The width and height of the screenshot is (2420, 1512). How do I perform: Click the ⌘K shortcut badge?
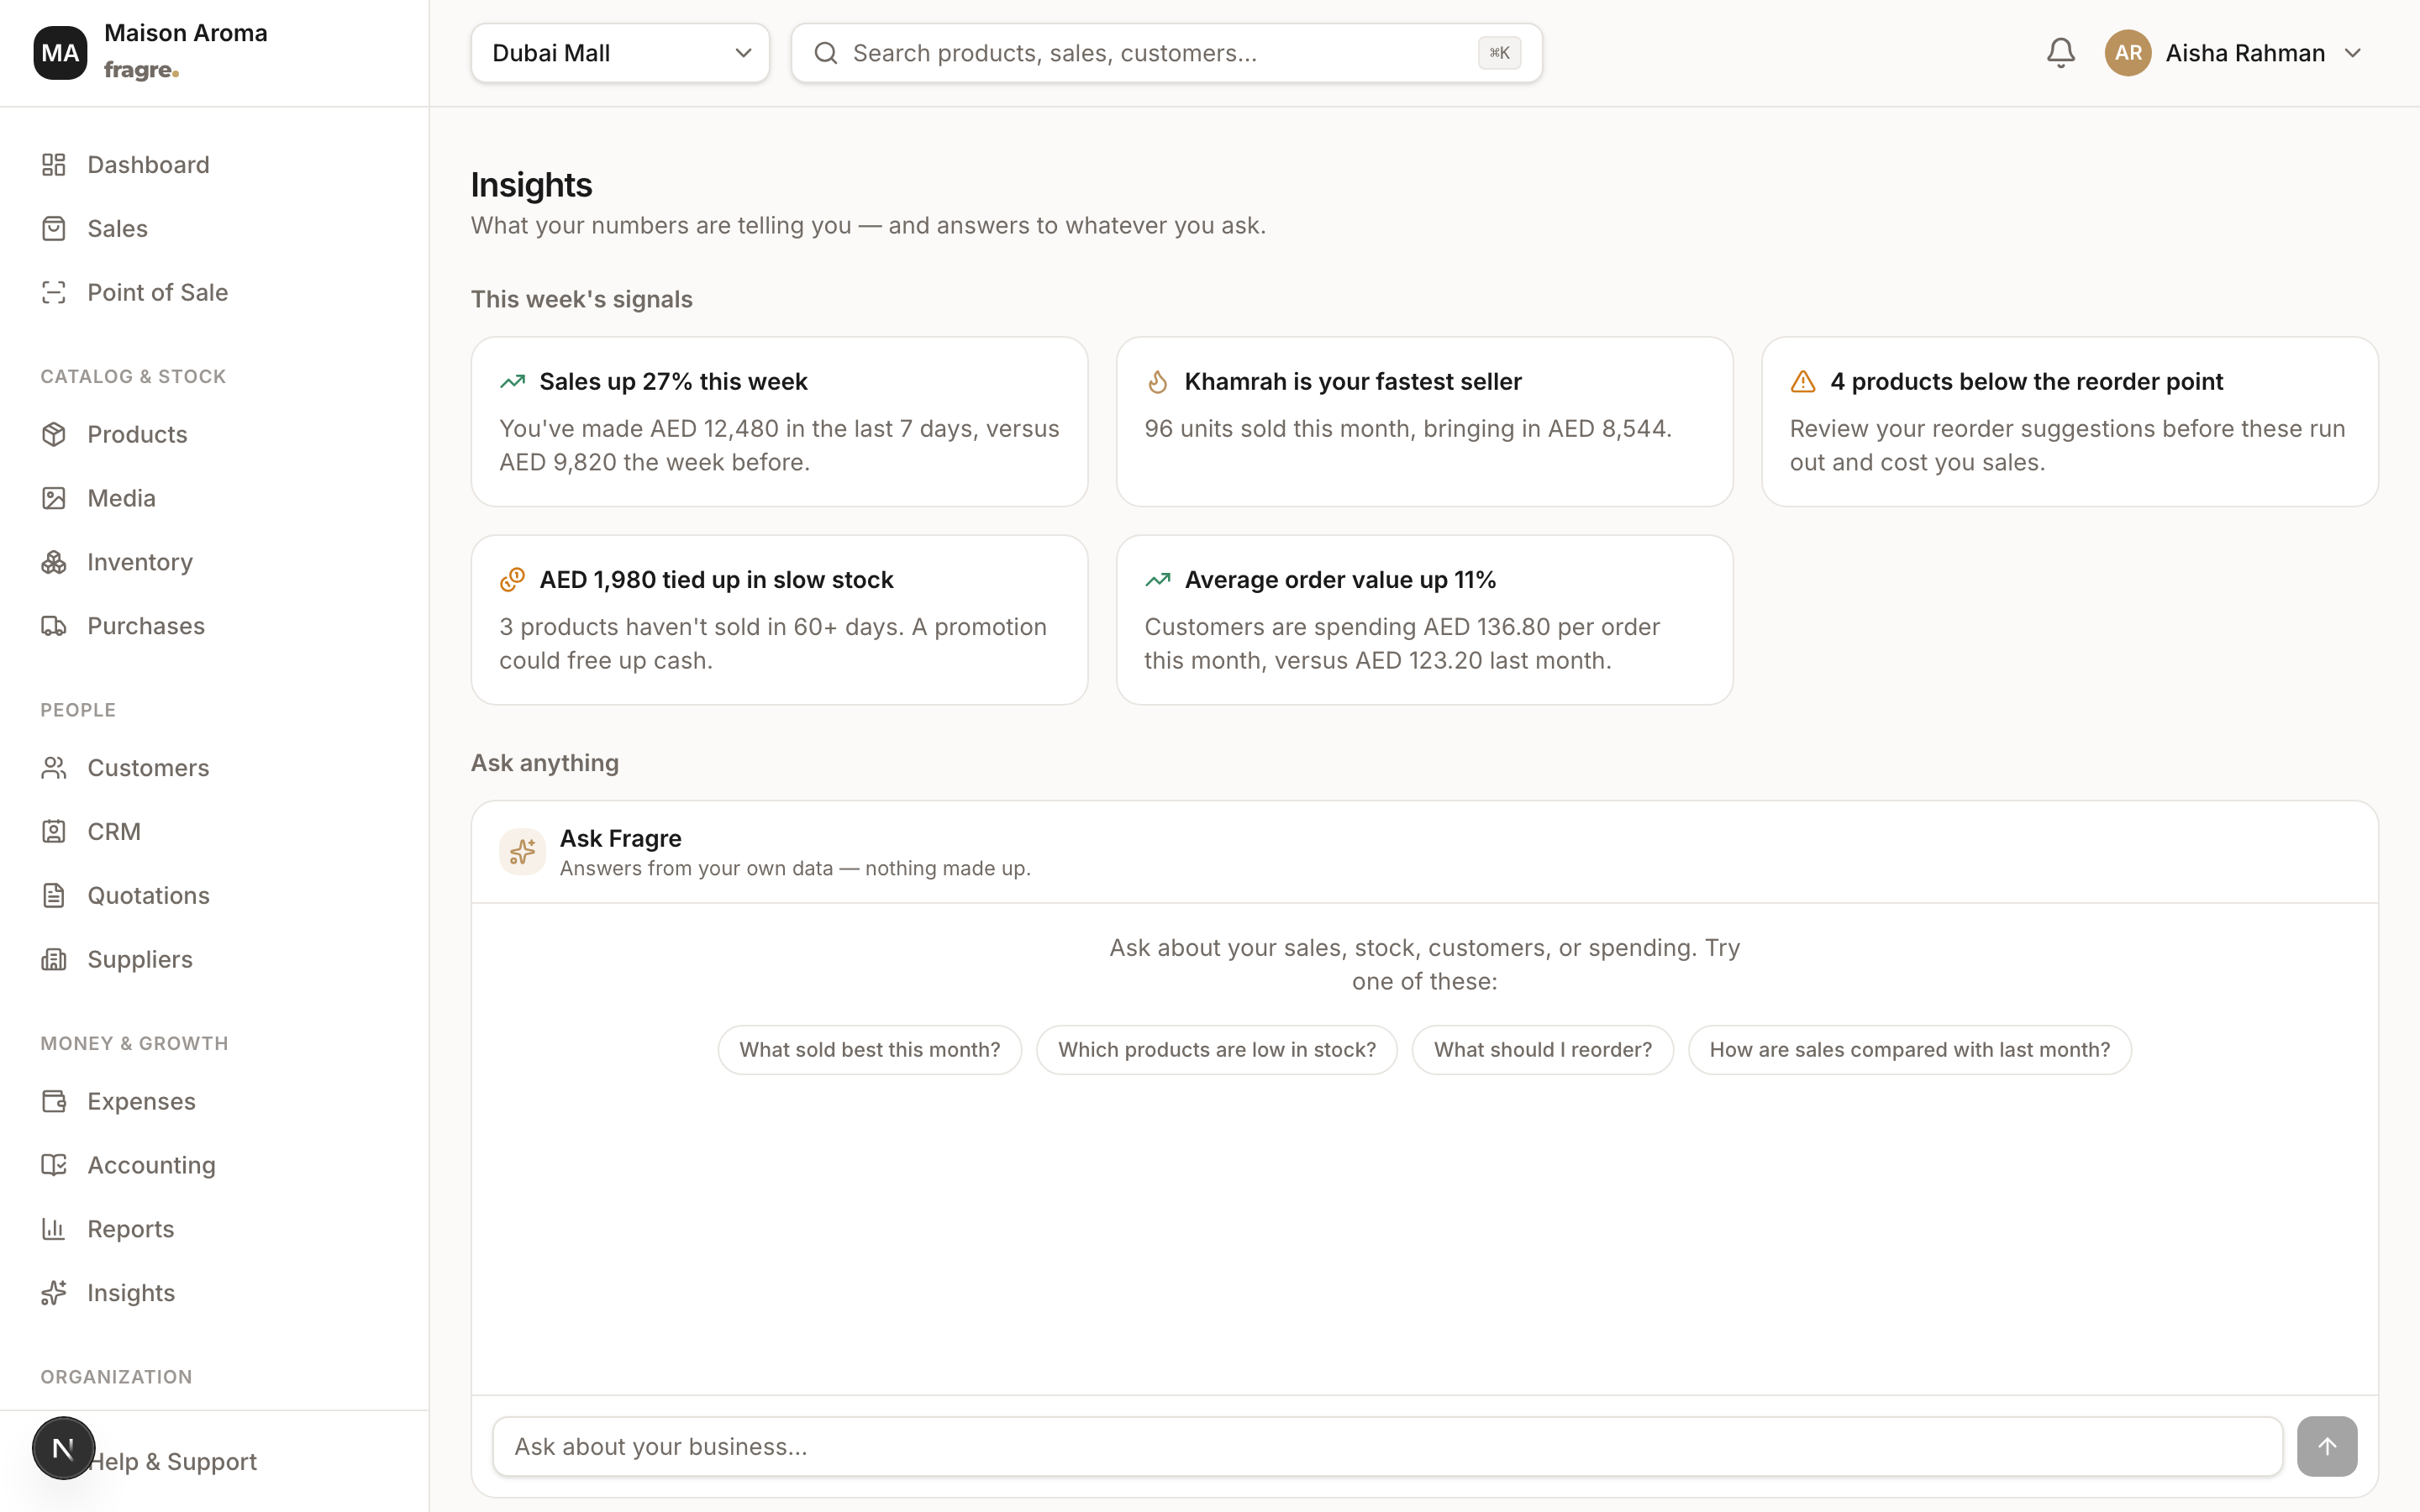tap(1499, 53)
